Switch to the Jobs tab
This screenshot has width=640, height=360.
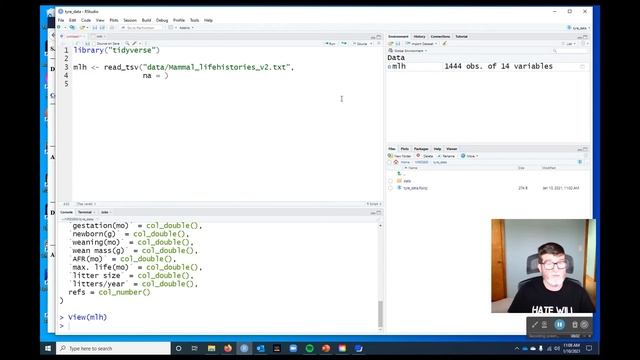[x=104, y=212]
